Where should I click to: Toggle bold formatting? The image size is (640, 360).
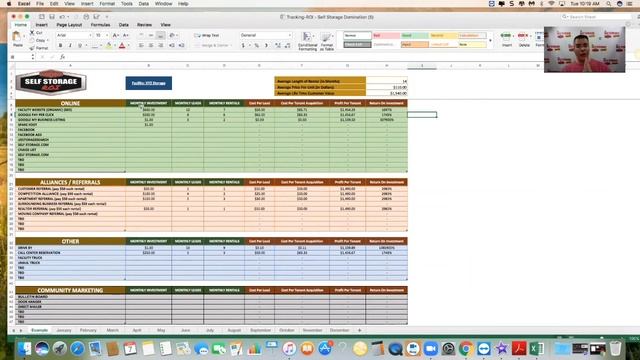(60, 46)
